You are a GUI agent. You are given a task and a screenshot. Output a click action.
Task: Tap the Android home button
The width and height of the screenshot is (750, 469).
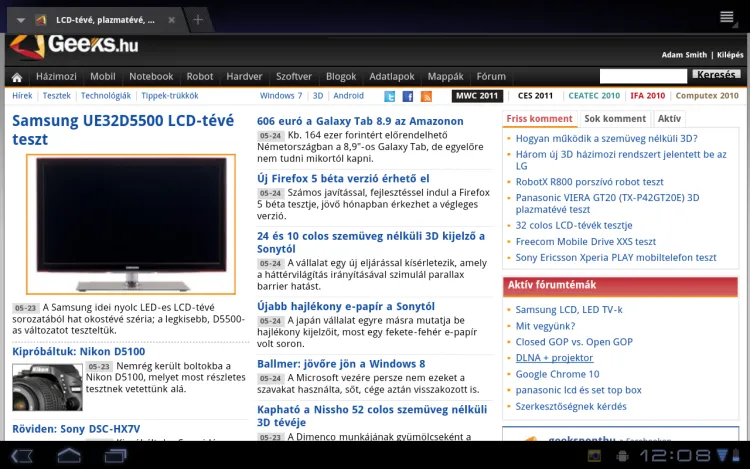(x=69, y=456)
